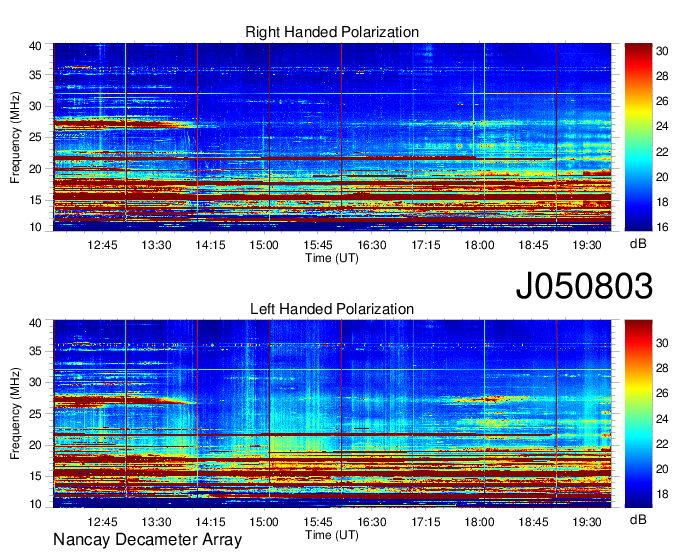This screenshot has height=552, width=680.
Task: Click the "Right Handed Polarization" plot title
Action: pos(332,32)
